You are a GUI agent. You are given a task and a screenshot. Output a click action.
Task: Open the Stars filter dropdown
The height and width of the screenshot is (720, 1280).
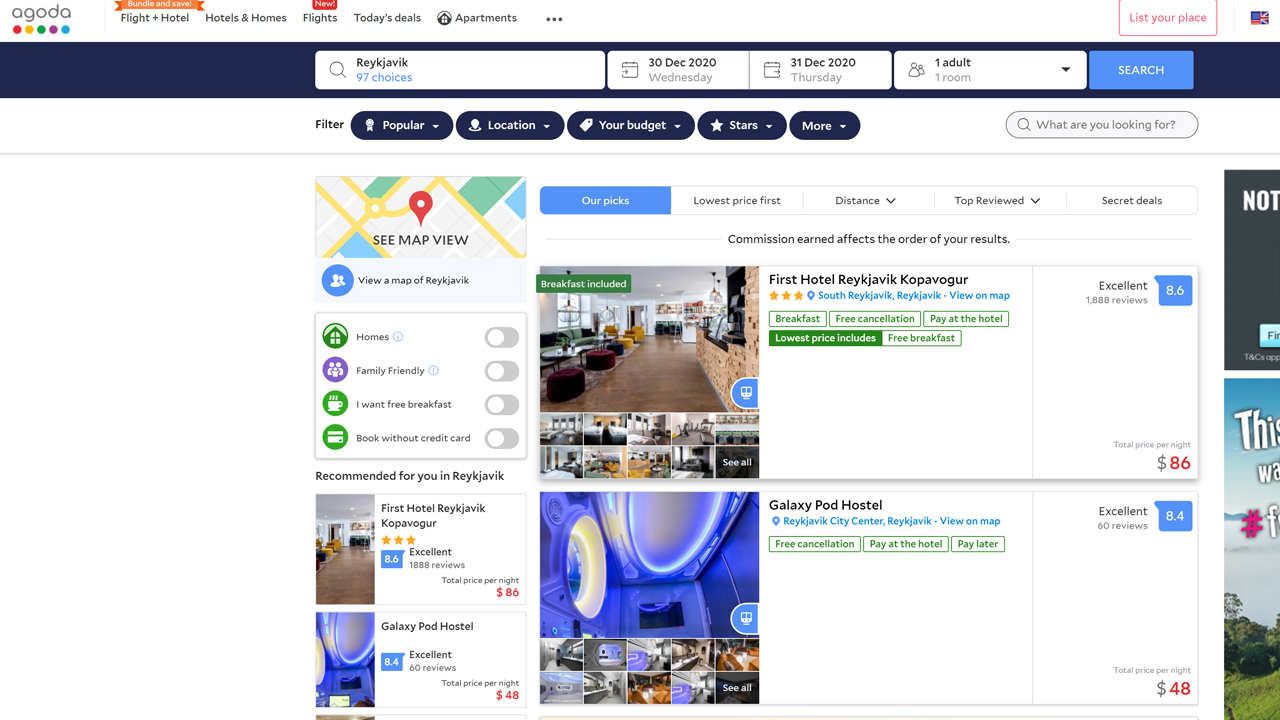tap(741, 125)
